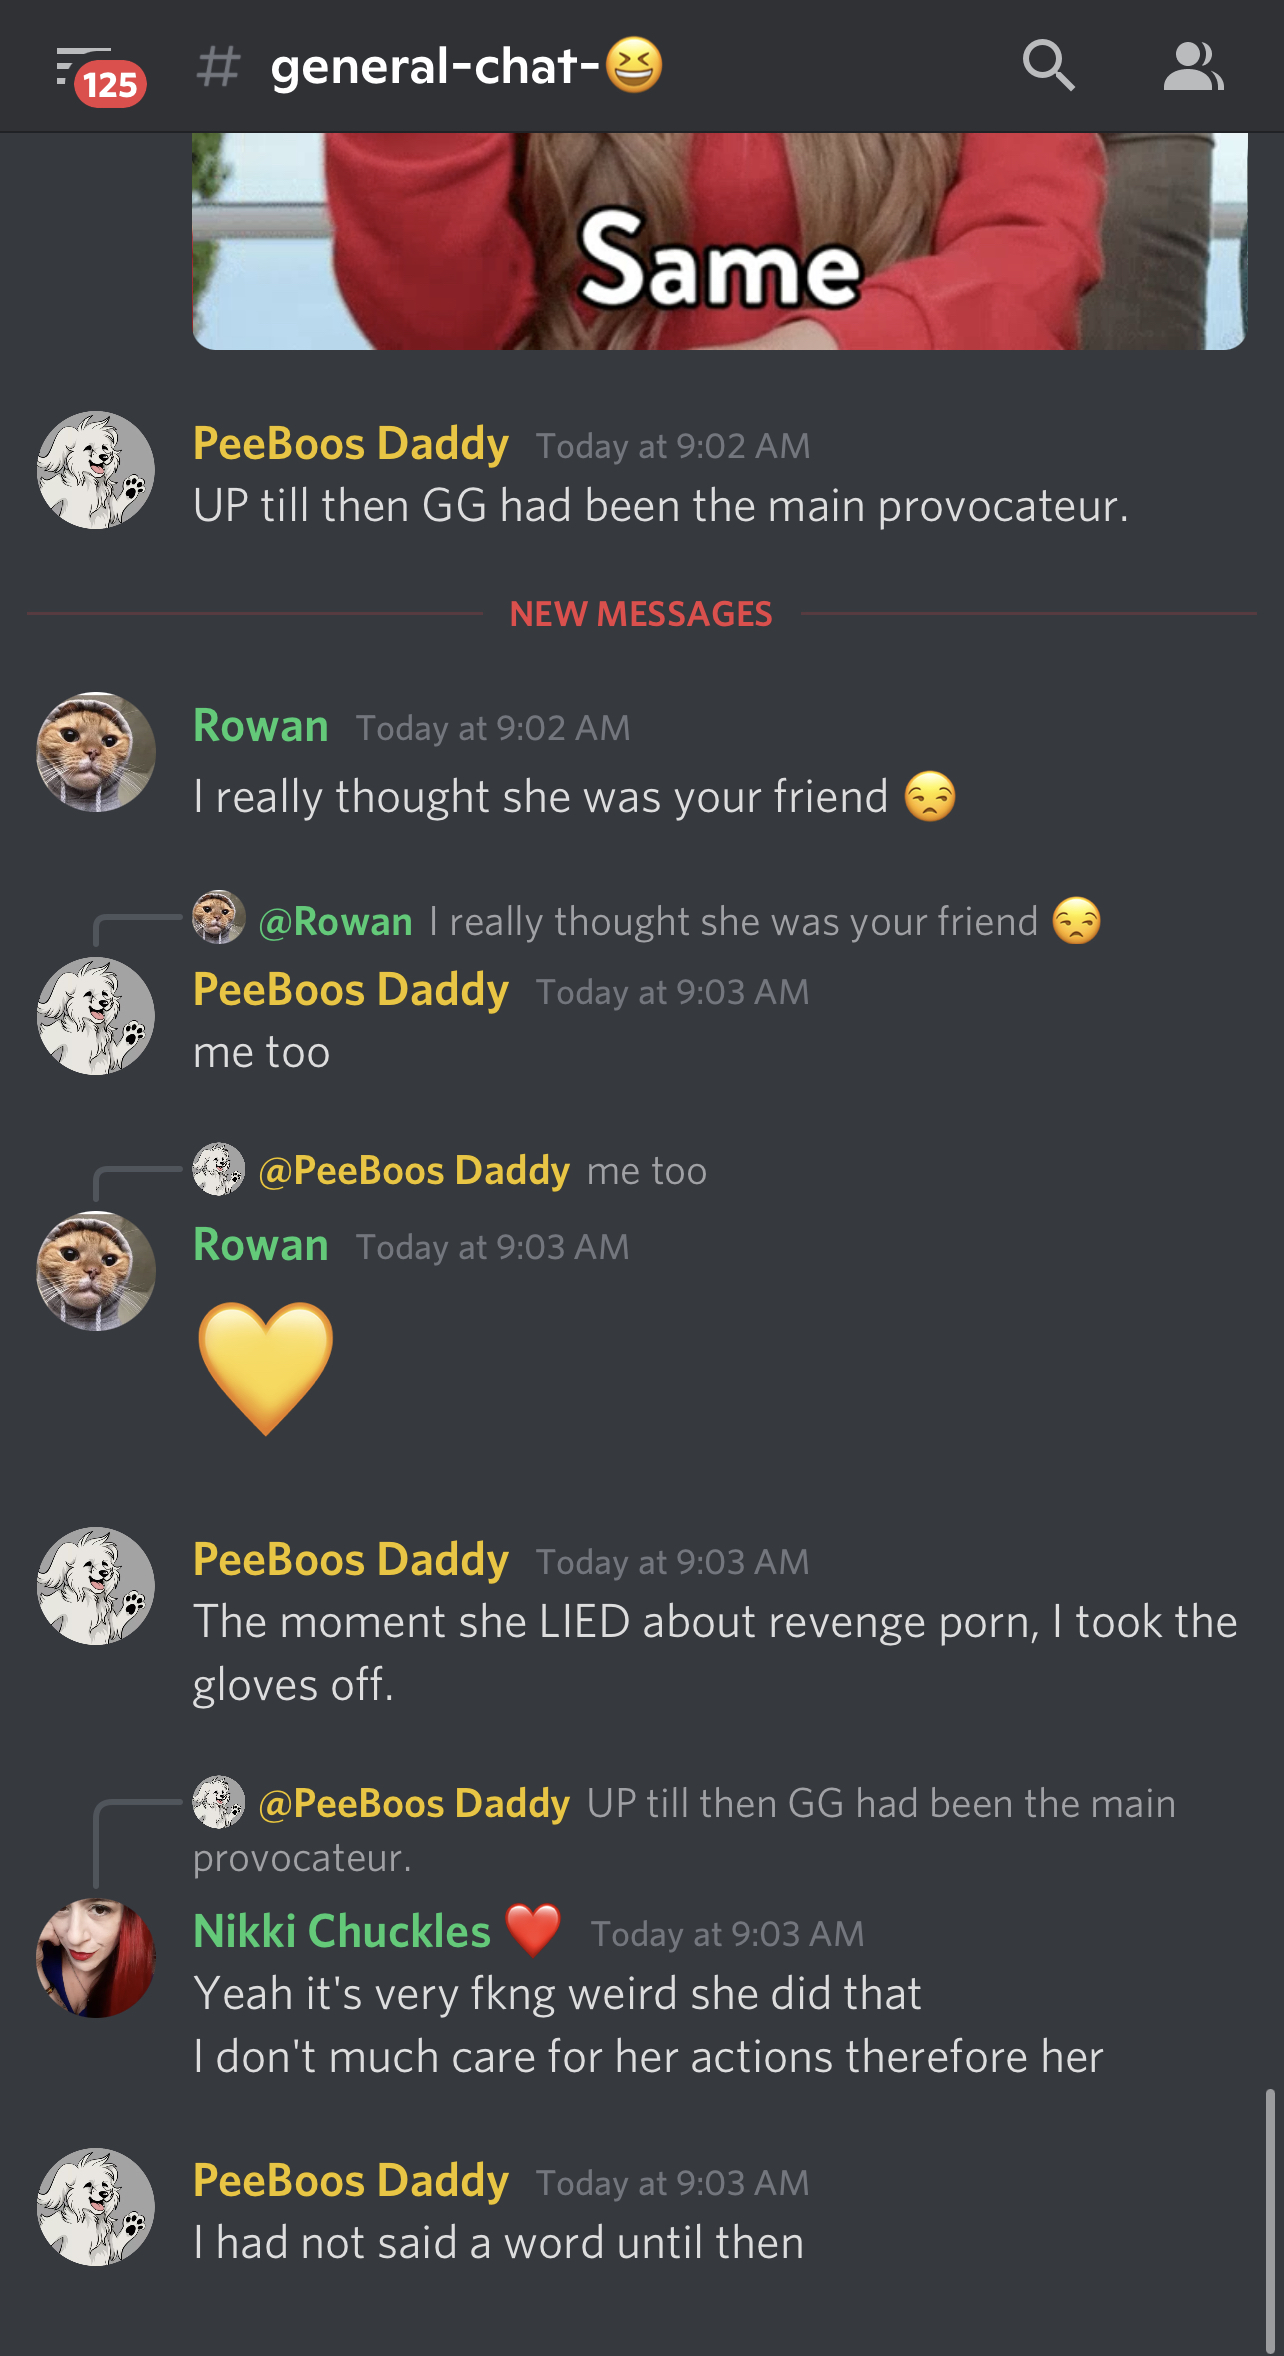Jump to replied message '@PeeBoos Daddy me too'
Image resolution: width=1284 pixels, height=2356 pixels.
coord(450,1170)
